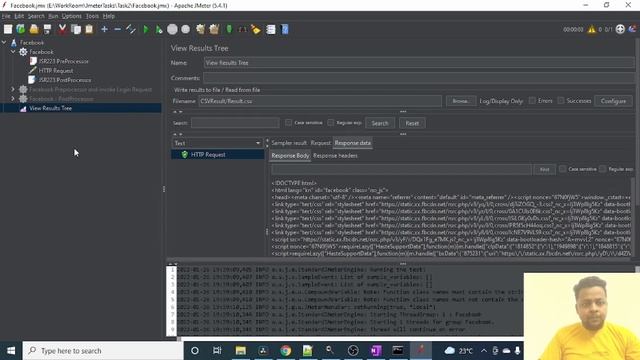Select HTTP Request under the Facebook thread group

point(56,71)
